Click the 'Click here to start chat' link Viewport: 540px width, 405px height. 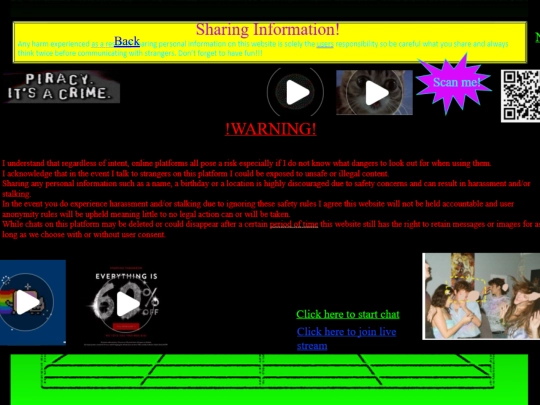[348, 314]
